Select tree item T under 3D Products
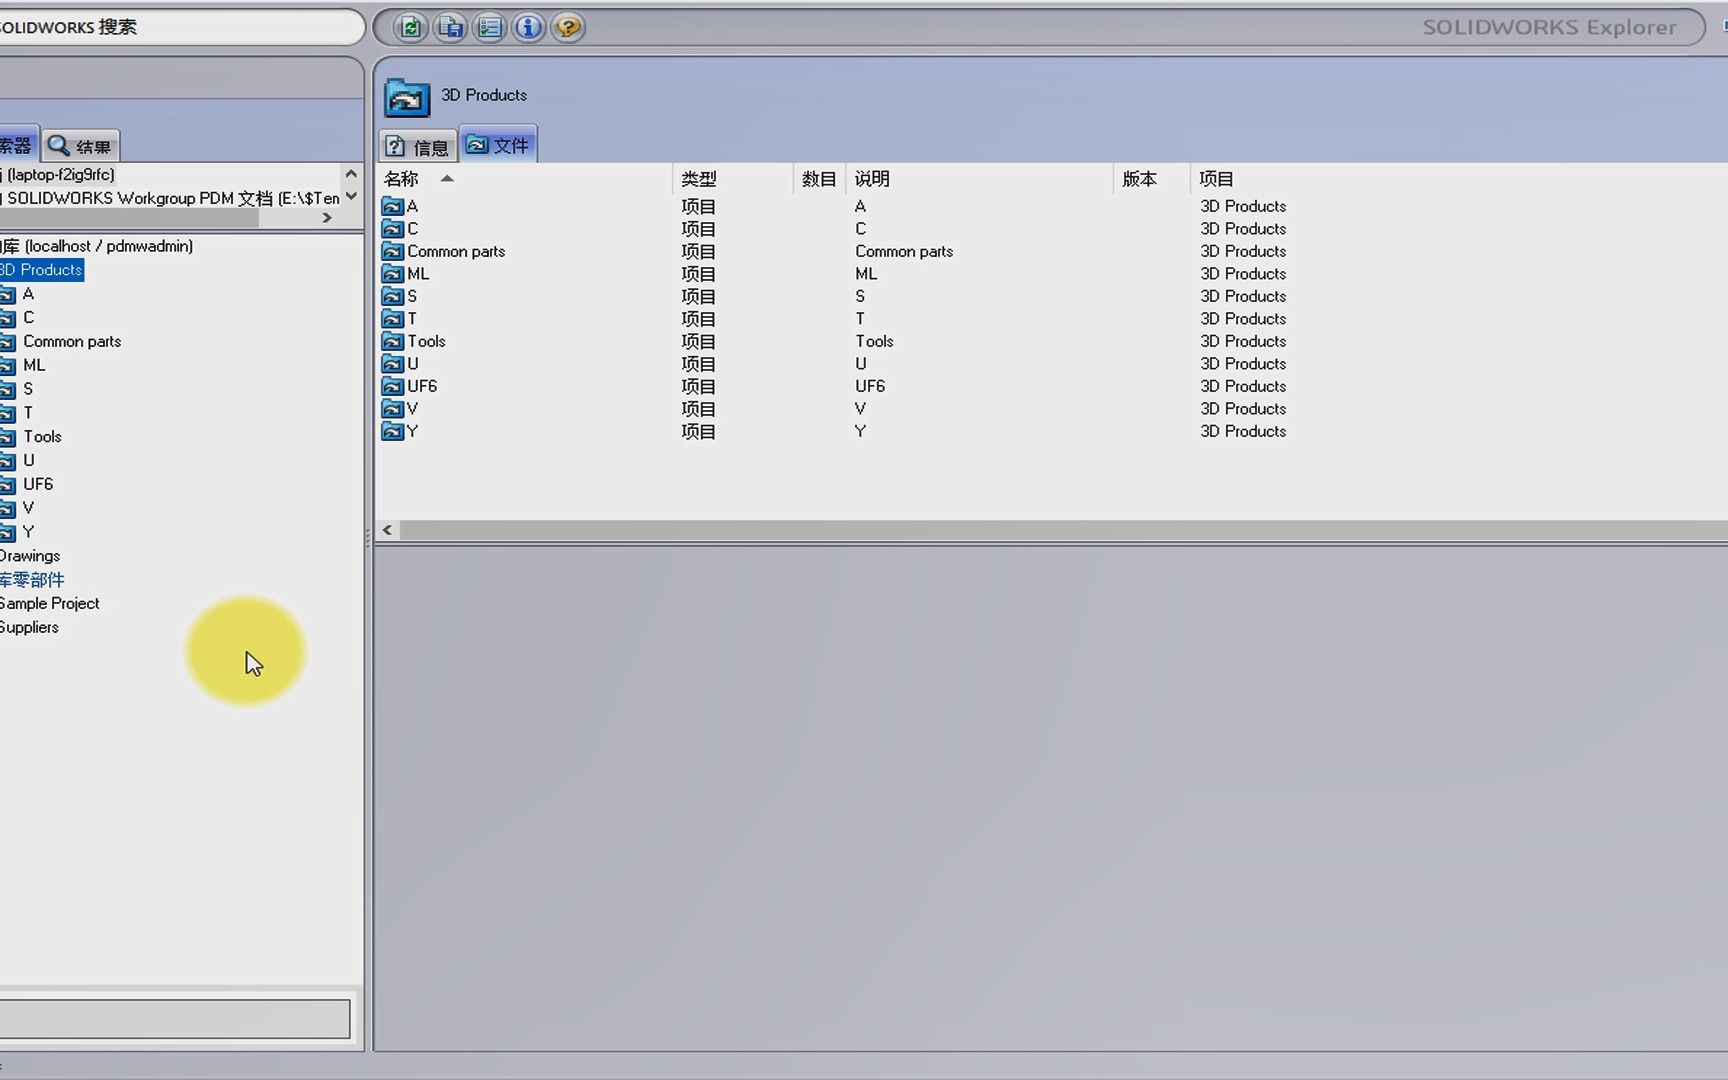Screen dimensions: 1728x1080 click(28, 413)
